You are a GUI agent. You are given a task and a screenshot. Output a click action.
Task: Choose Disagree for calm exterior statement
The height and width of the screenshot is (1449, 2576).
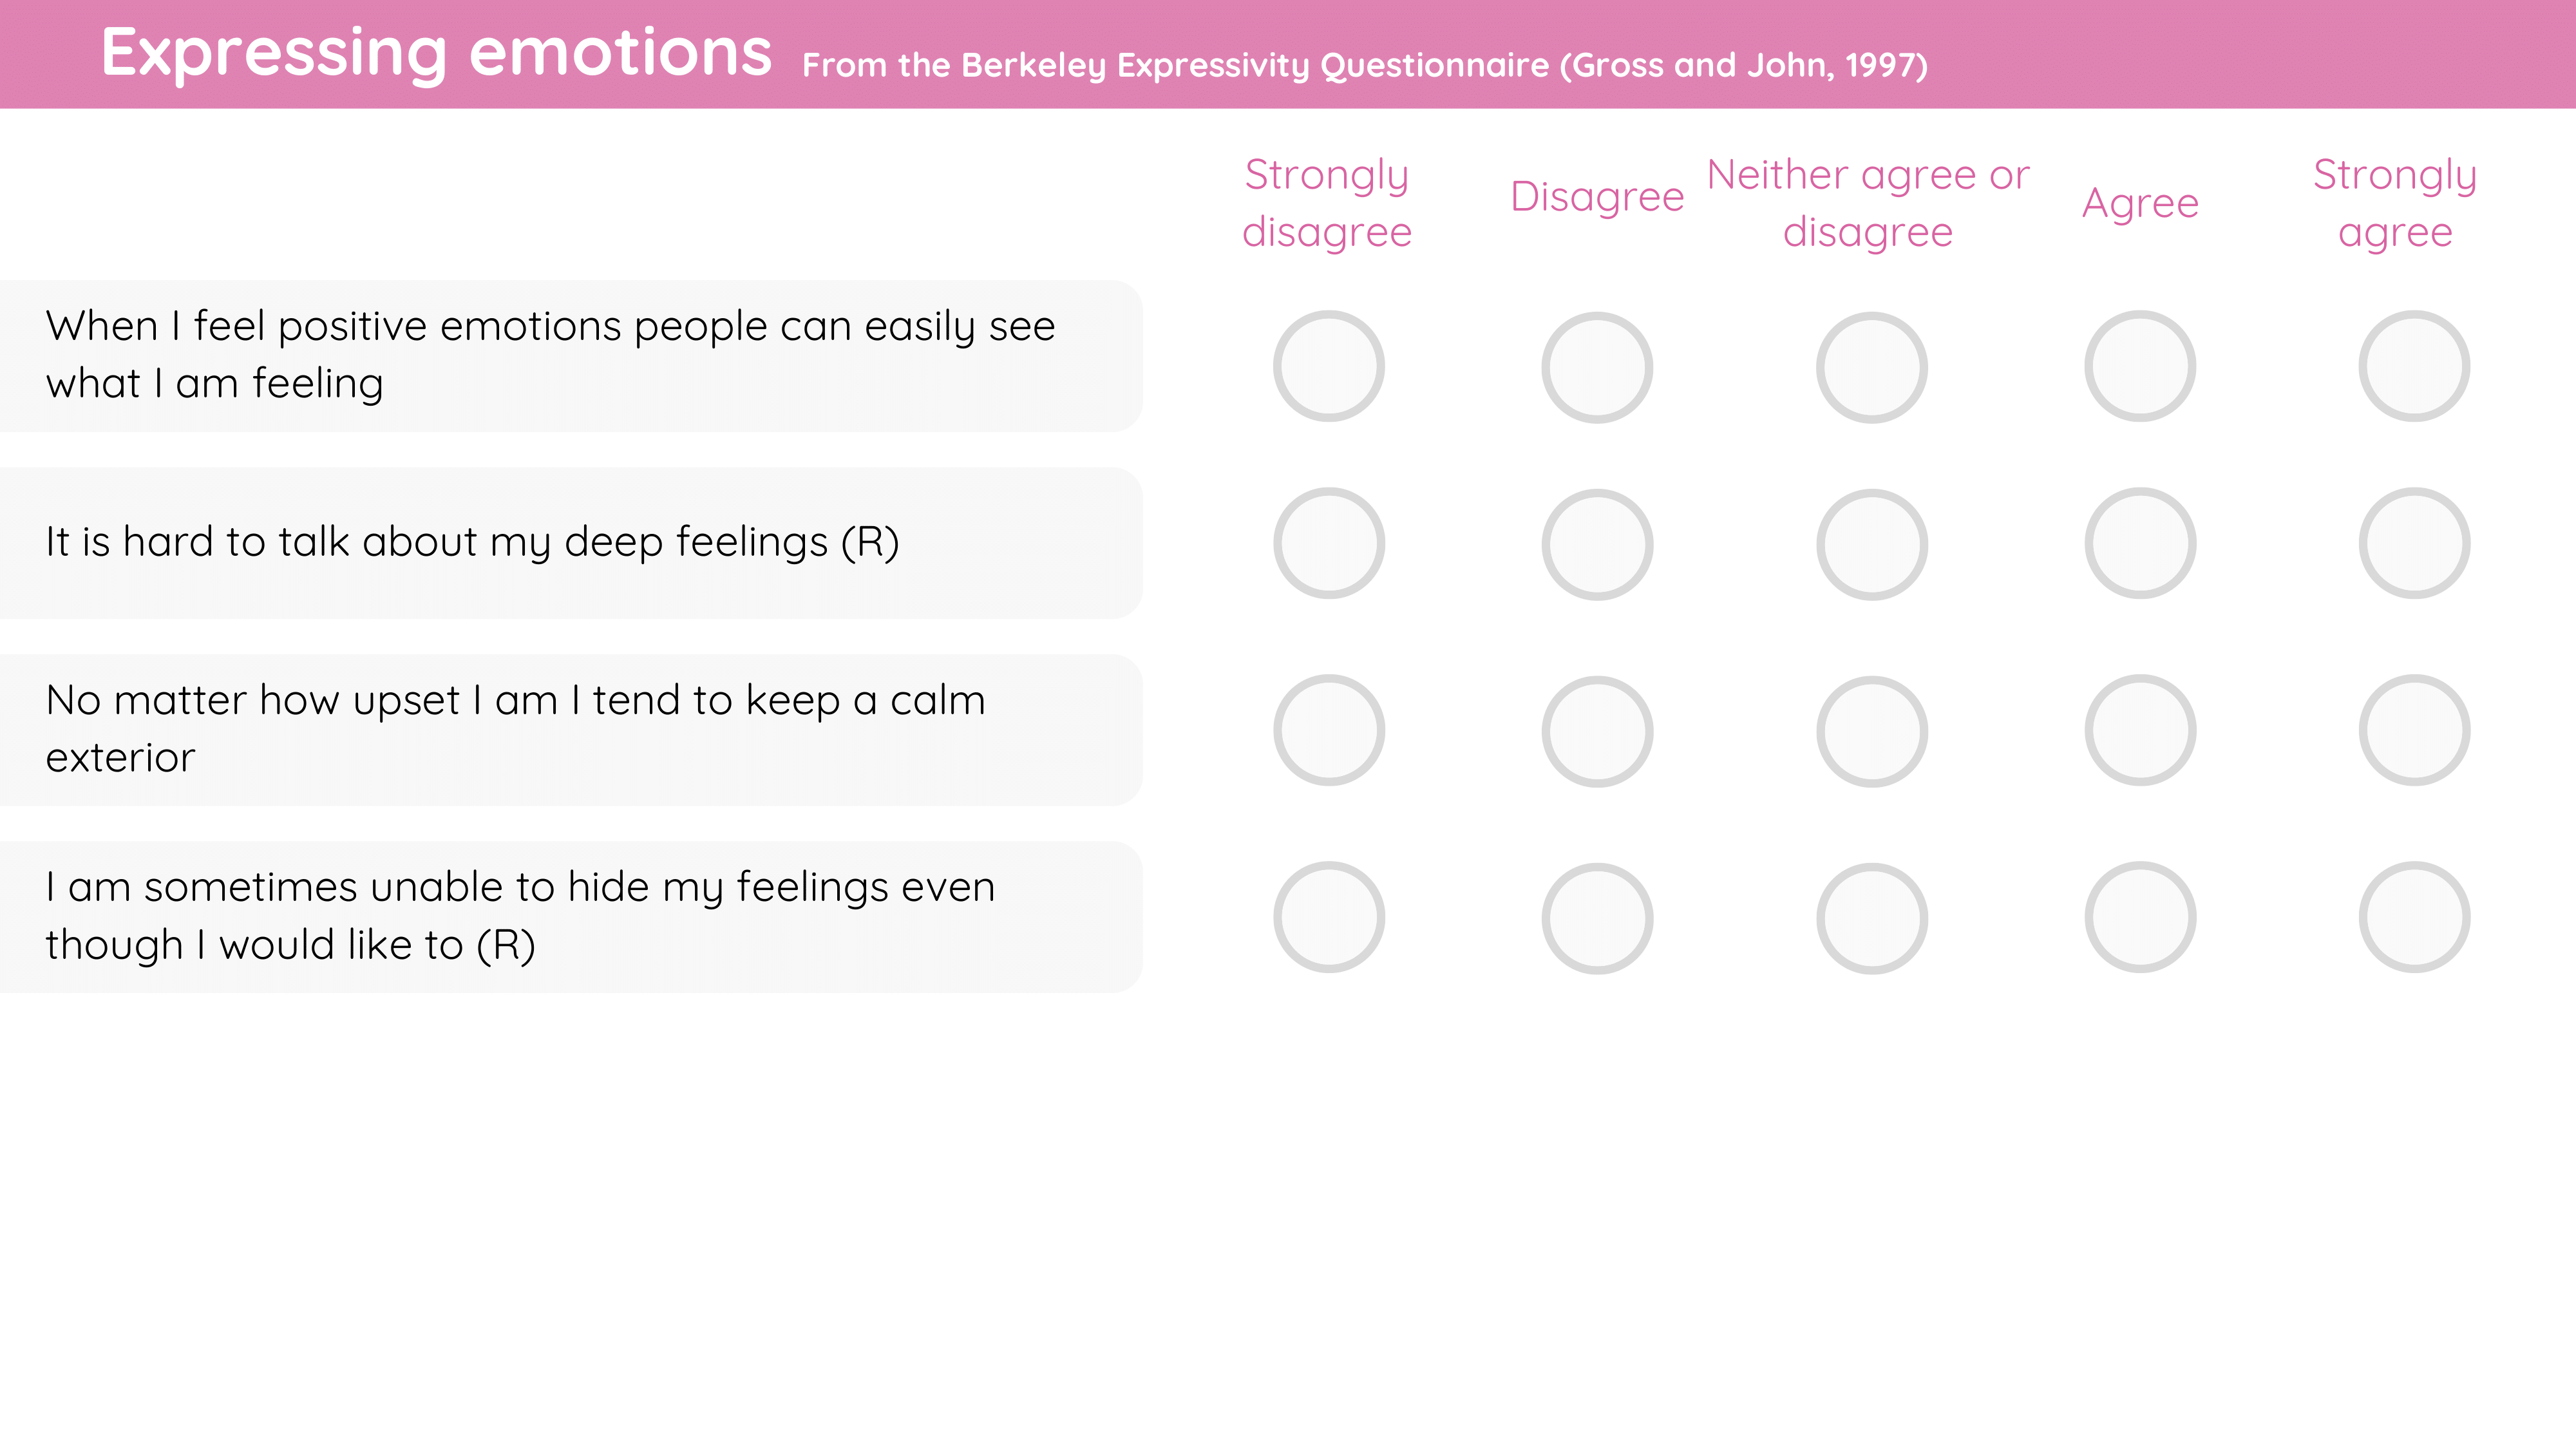1597,731
